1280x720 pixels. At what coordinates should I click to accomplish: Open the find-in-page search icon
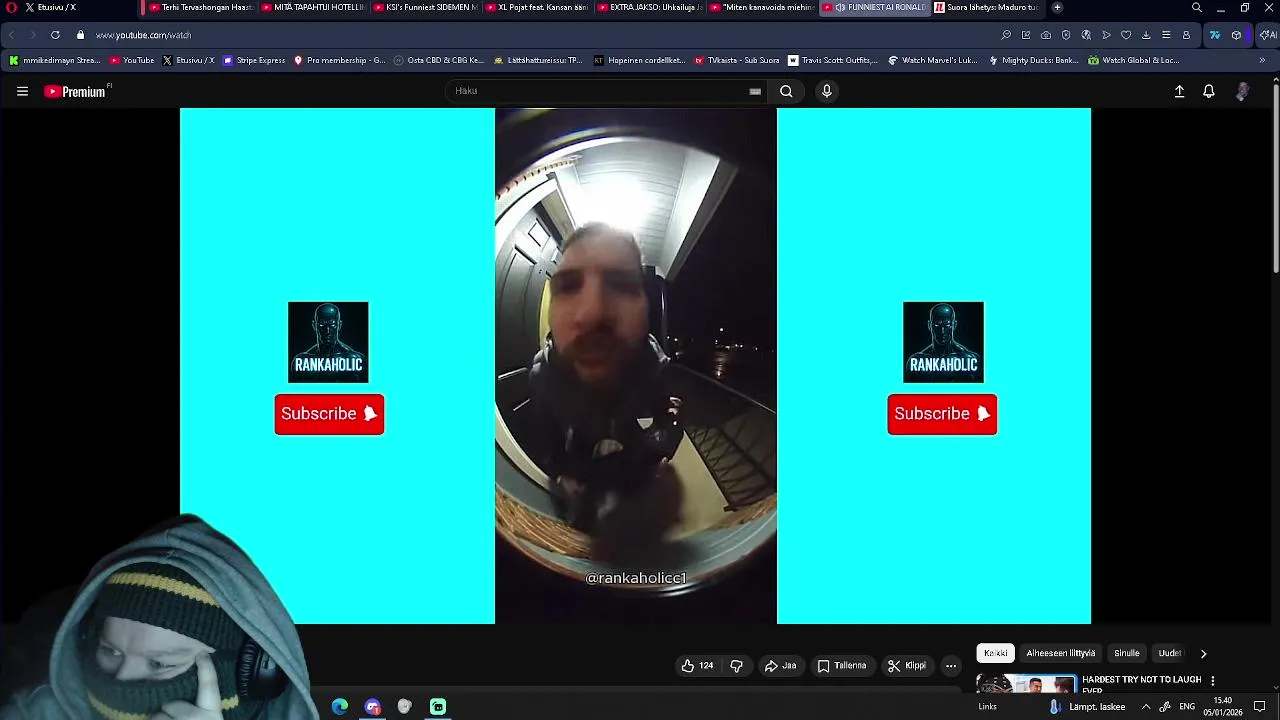(1006, 35)
